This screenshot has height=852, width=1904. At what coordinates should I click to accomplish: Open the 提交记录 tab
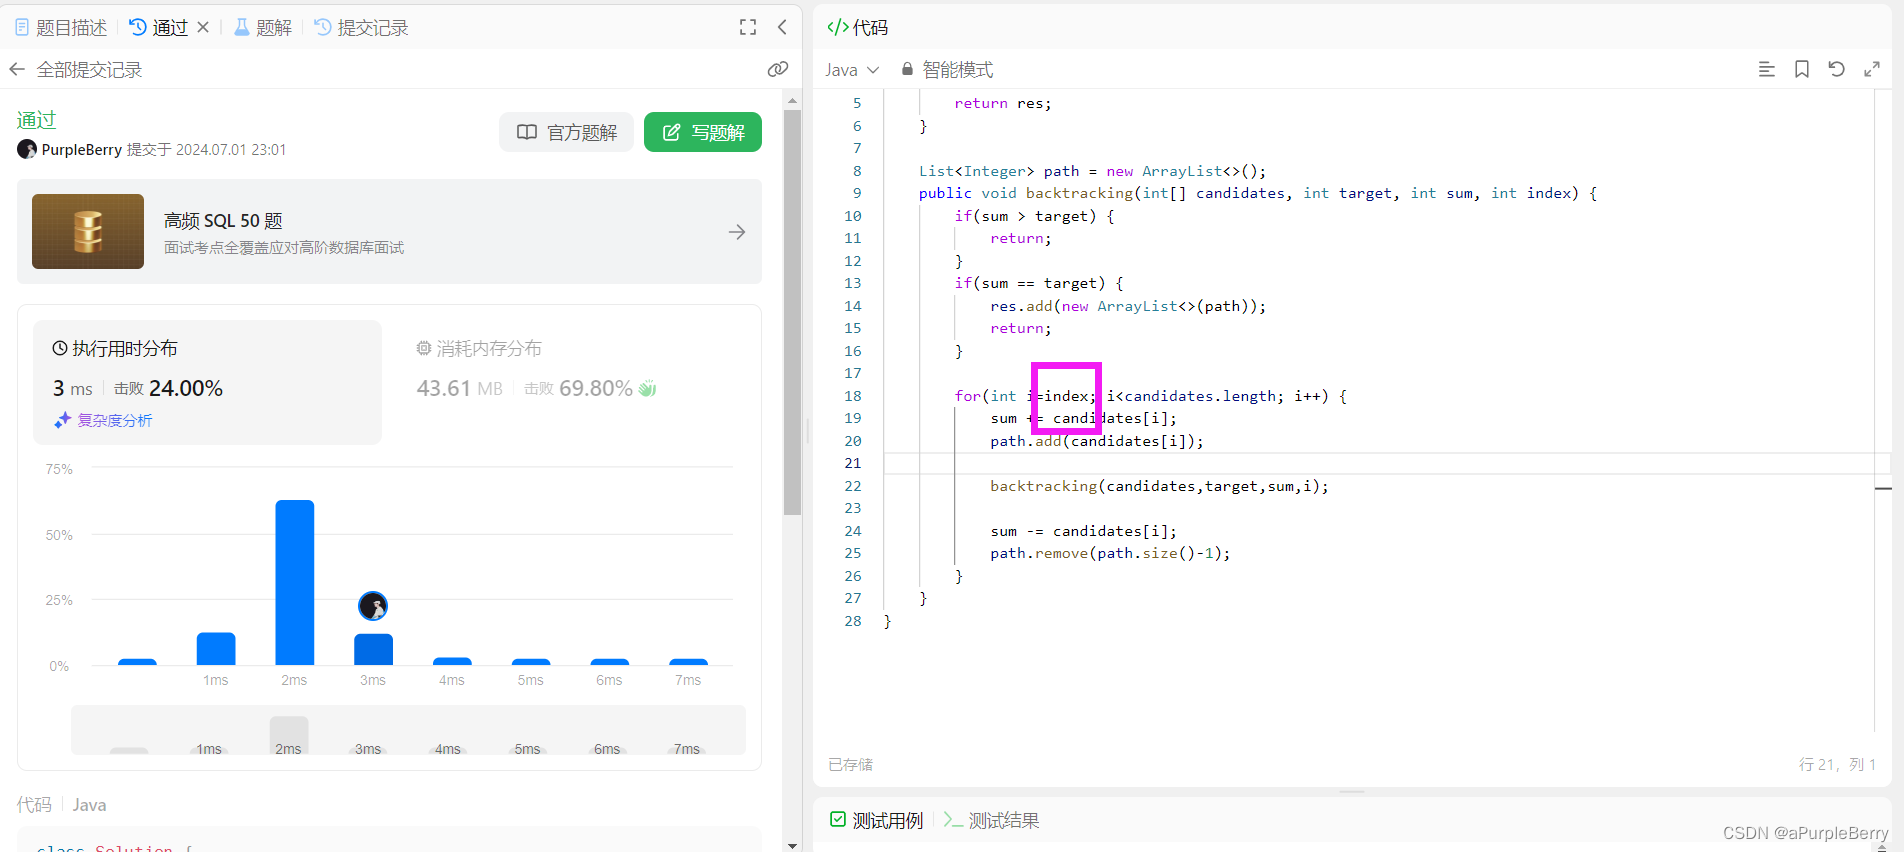[361, 28]
